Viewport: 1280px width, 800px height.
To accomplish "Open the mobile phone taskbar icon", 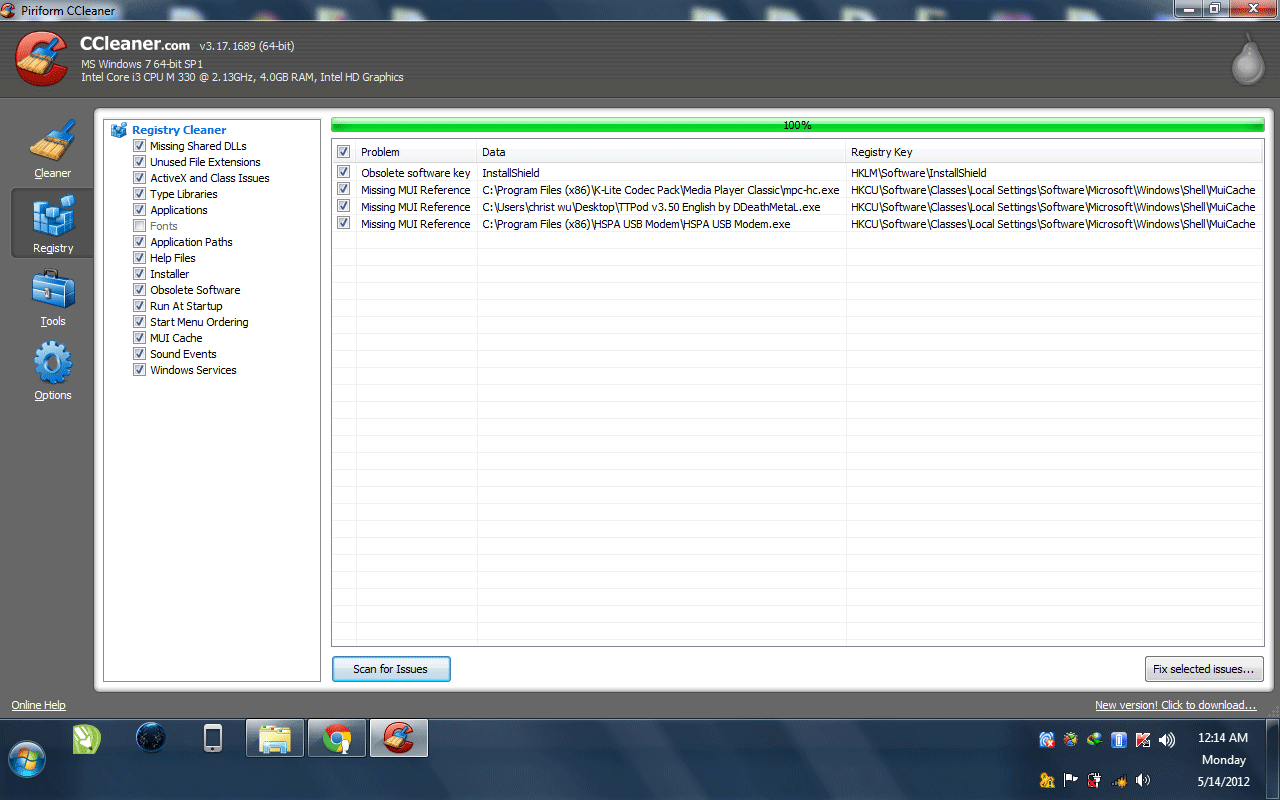I will click(x=213, y=738).
